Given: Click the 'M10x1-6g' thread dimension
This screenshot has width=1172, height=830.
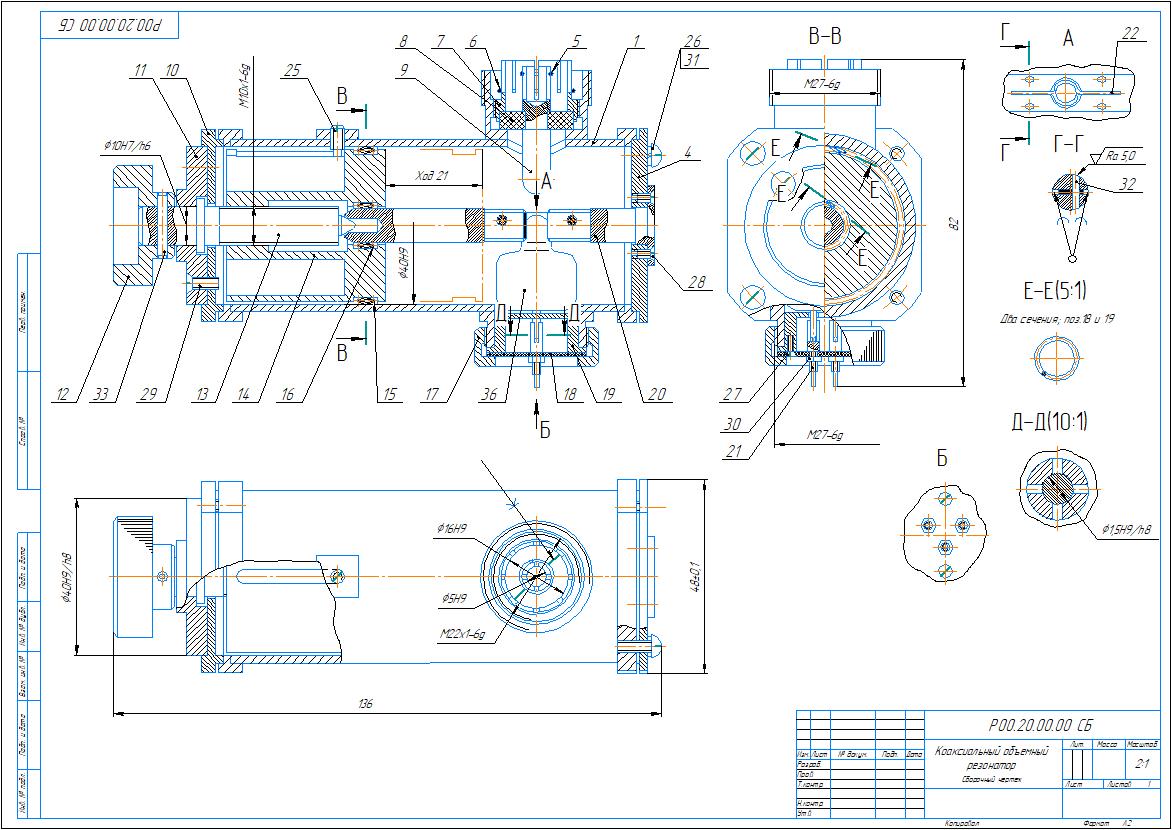Looking at the screenshot, I should point(244,88).
